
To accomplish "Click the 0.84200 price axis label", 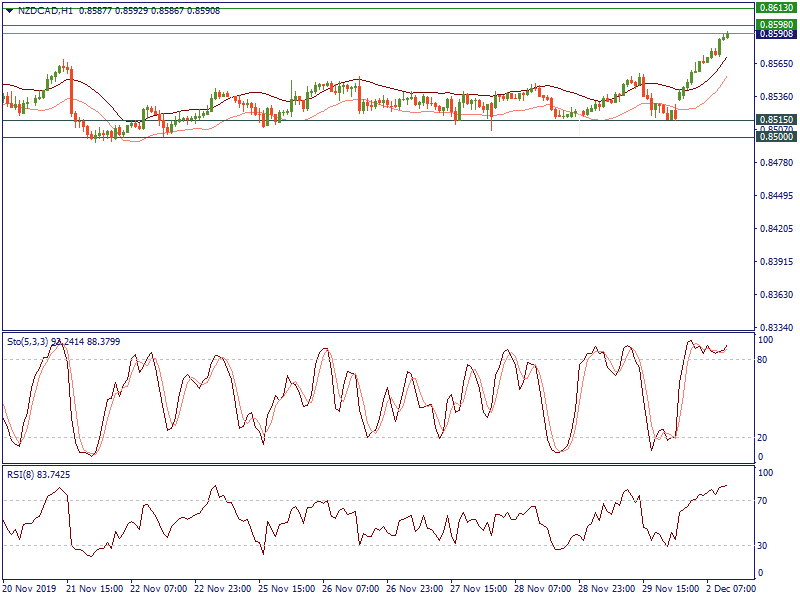I will [775, 229].
